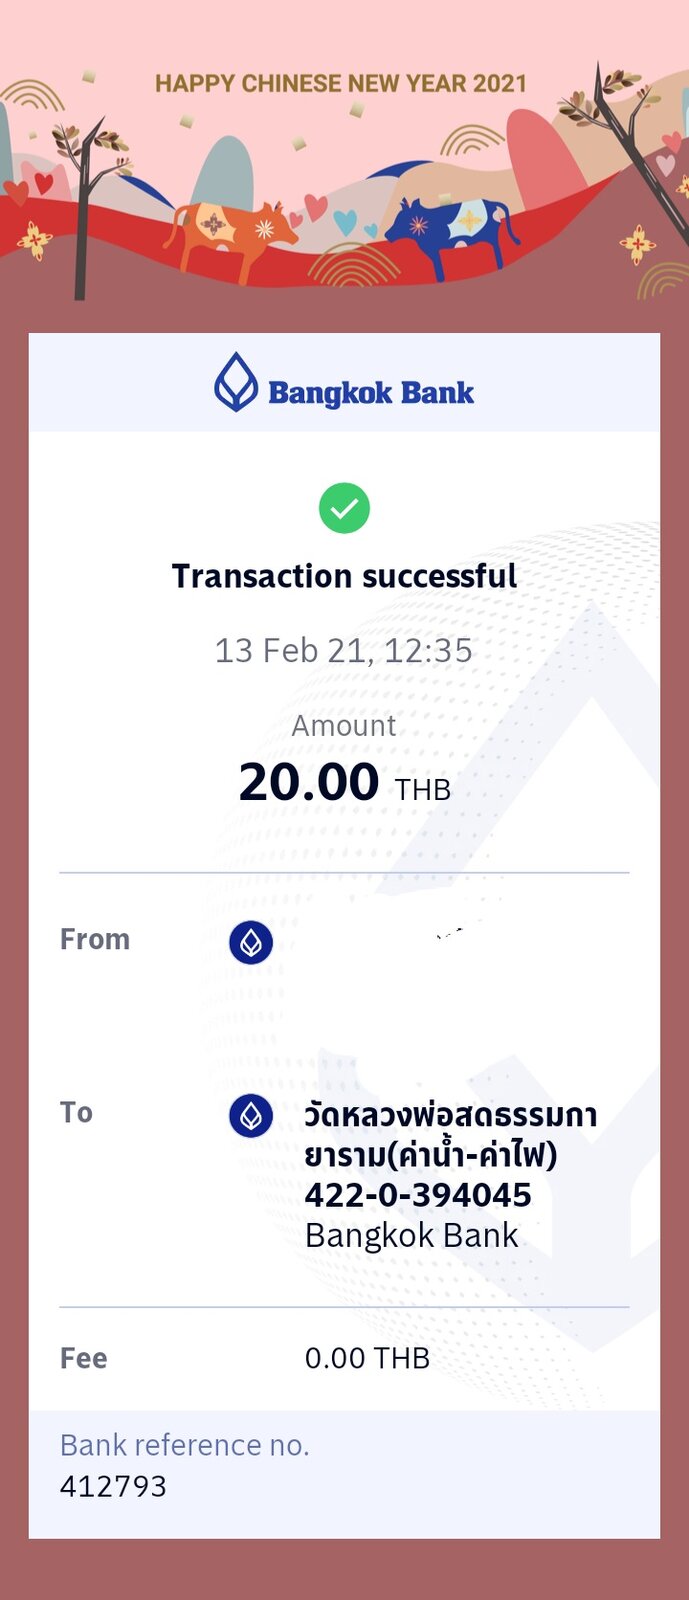Screen dimensions: 689x1600
Task: Select the Transaction successful heading
Action: tap(344, 576)
